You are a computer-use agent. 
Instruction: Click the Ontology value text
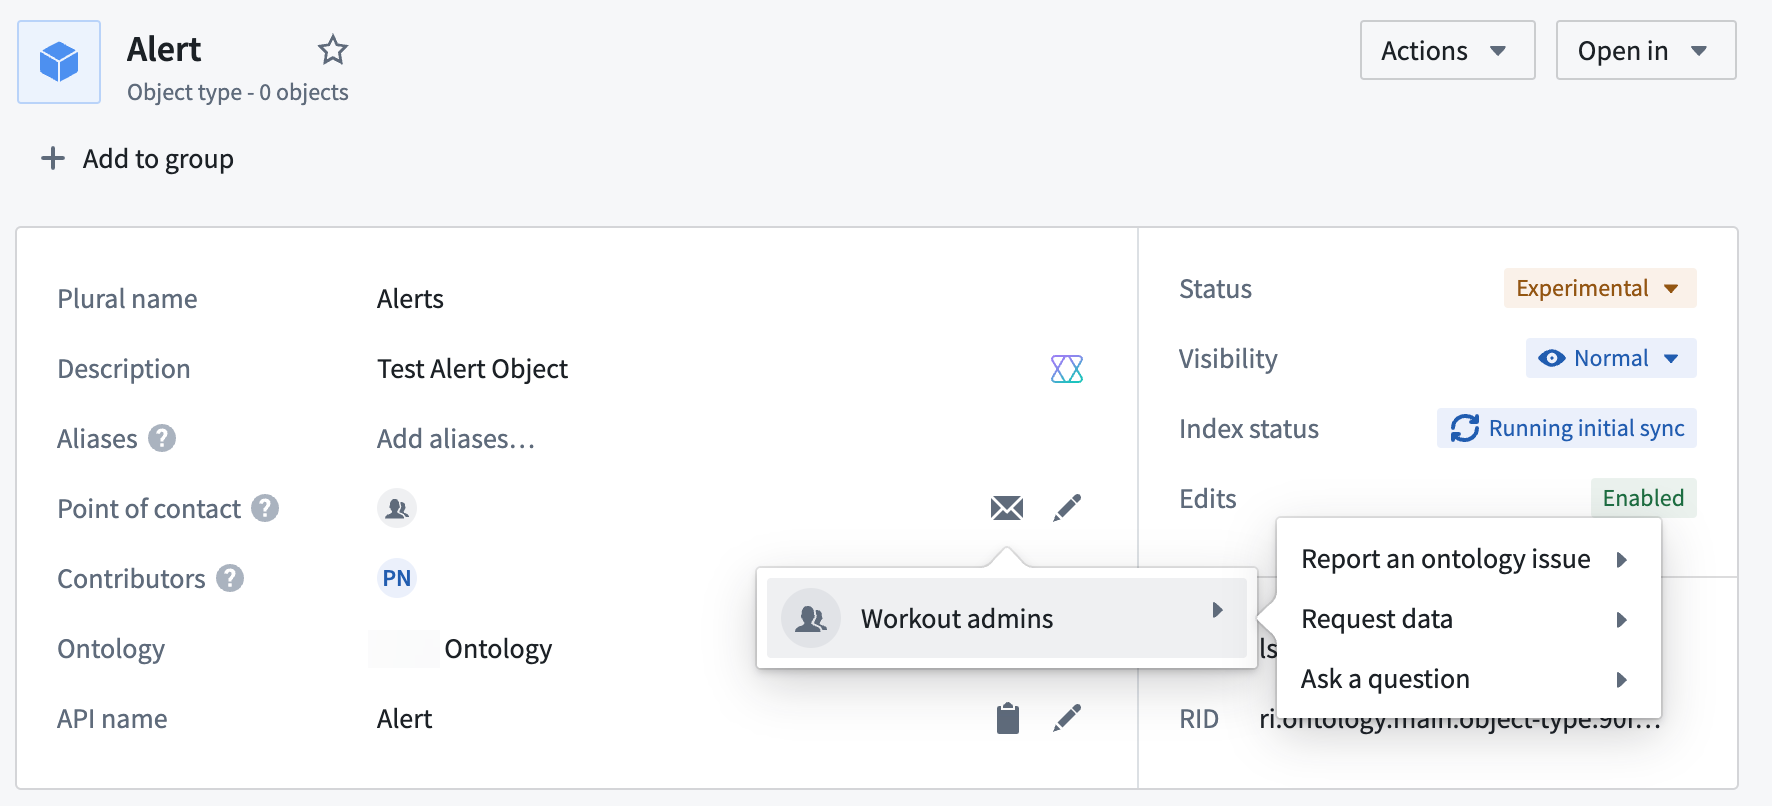click(498, 649)
